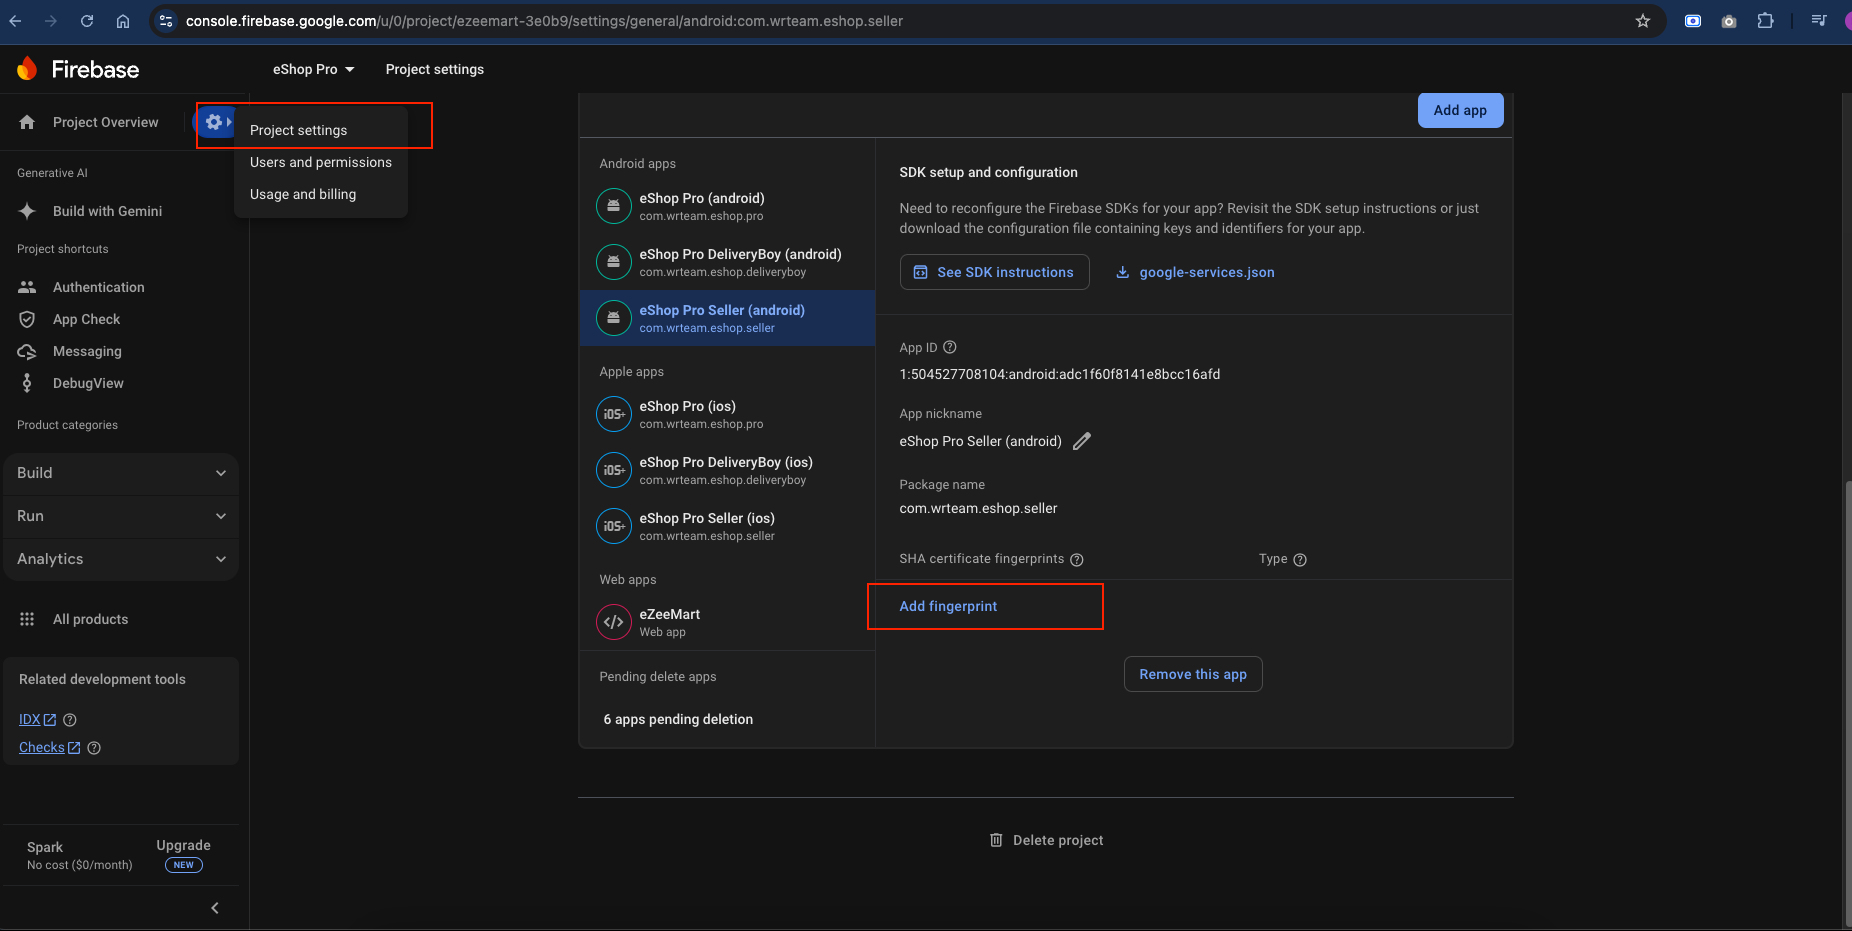Click Add fingerprint
The height and width of the screenshot is (931, 1852).
[948, 606]
